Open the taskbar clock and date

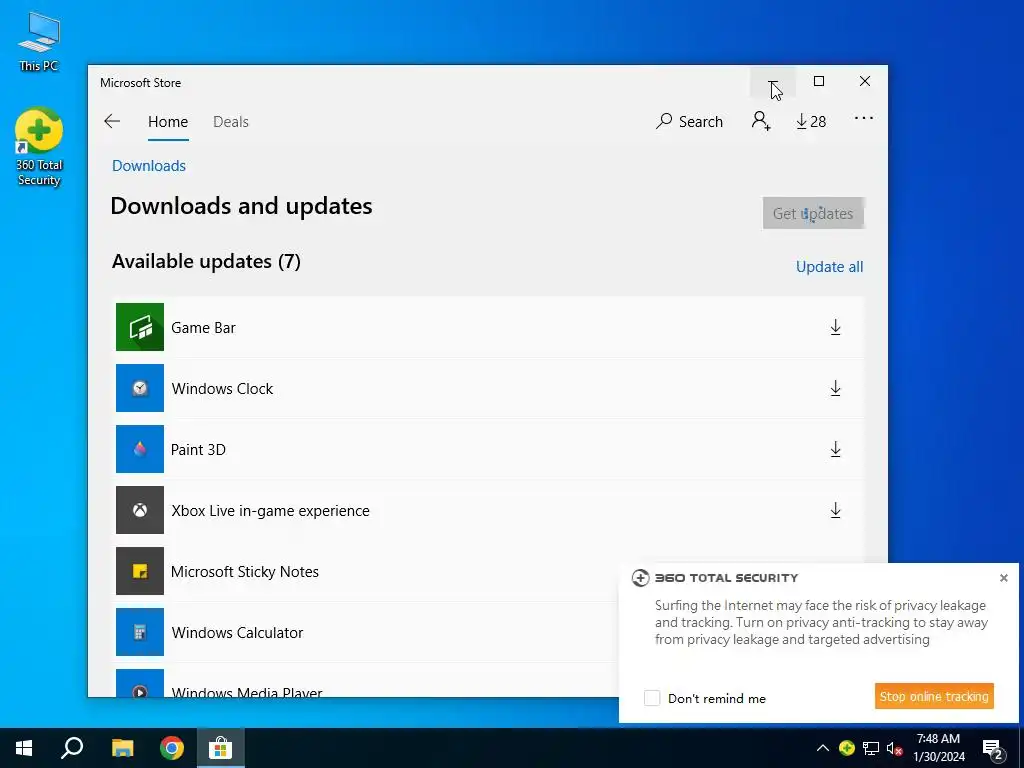(938, 748)
